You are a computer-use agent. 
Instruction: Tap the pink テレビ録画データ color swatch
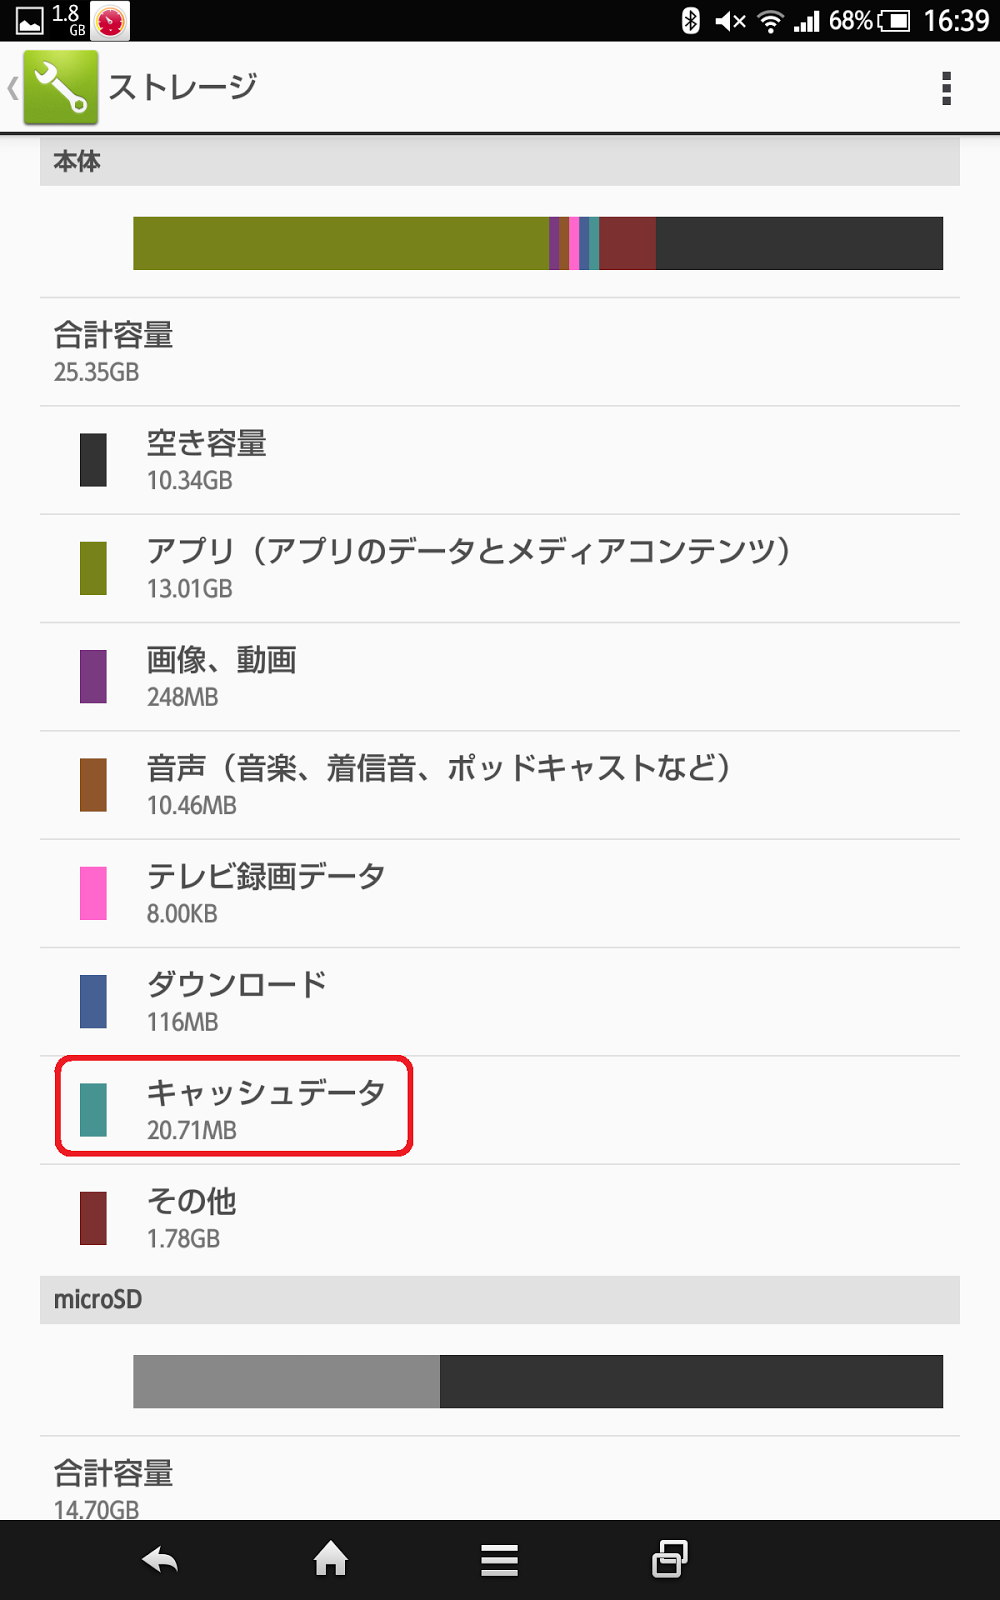93,893
